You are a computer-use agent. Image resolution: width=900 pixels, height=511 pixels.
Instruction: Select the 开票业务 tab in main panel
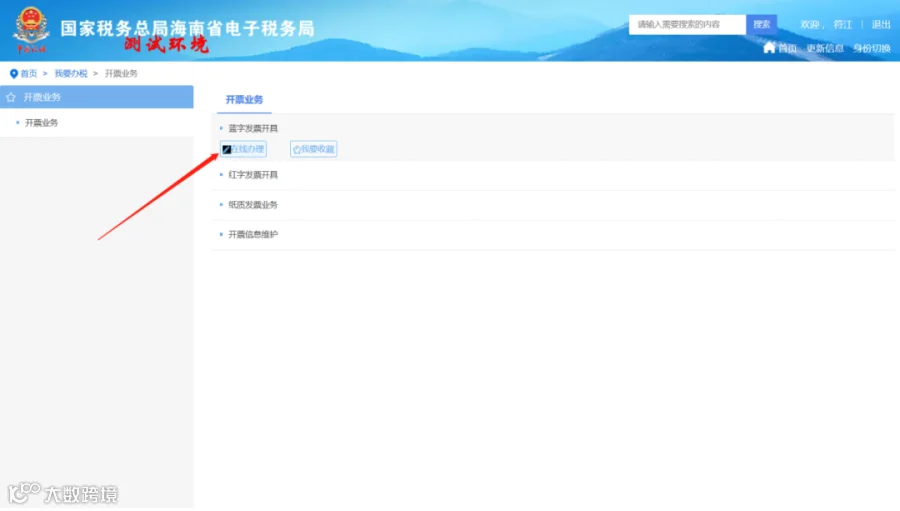[244, 100]
